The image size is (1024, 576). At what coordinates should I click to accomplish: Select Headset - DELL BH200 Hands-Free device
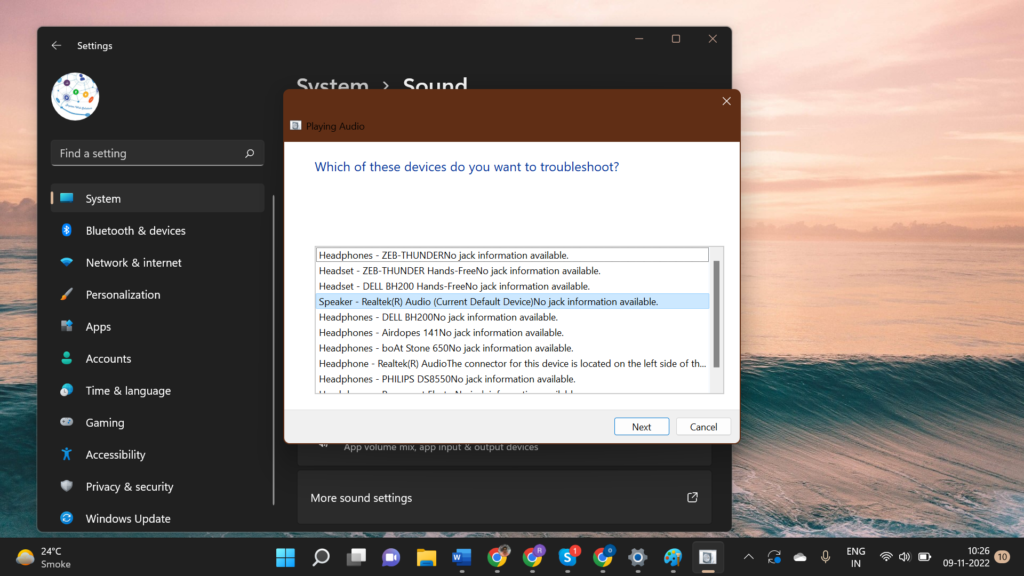512,286
